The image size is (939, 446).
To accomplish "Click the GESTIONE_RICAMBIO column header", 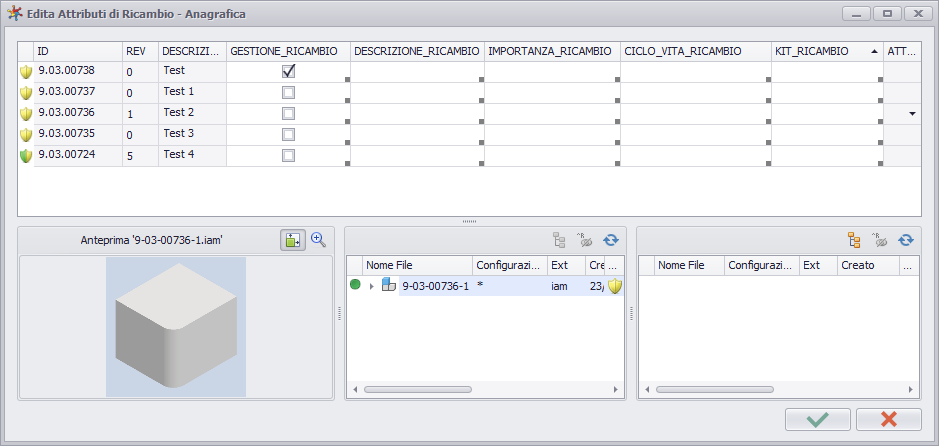I will 288,51.
